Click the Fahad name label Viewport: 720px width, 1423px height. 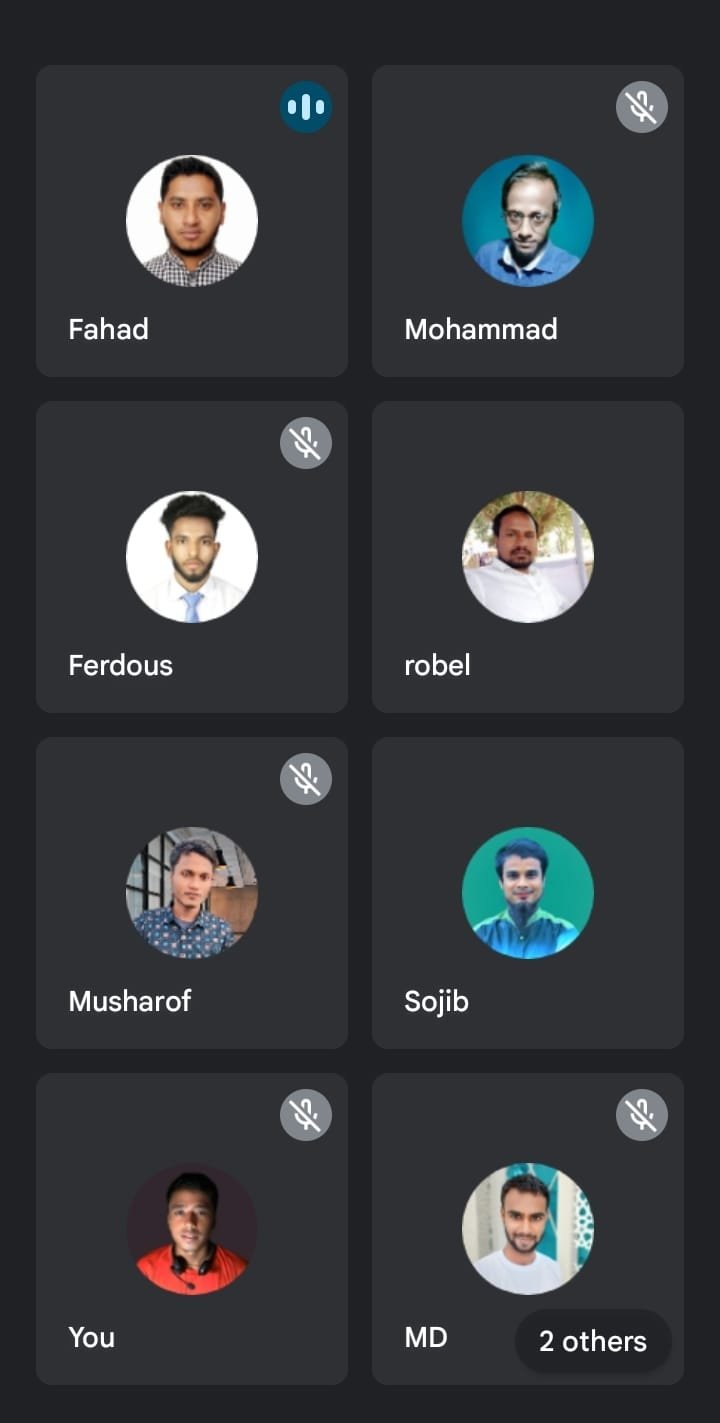coord(108,329)
